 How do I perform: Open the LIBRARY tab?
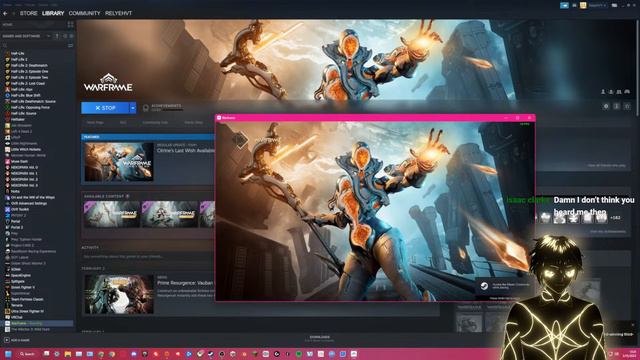pos(53,13)
